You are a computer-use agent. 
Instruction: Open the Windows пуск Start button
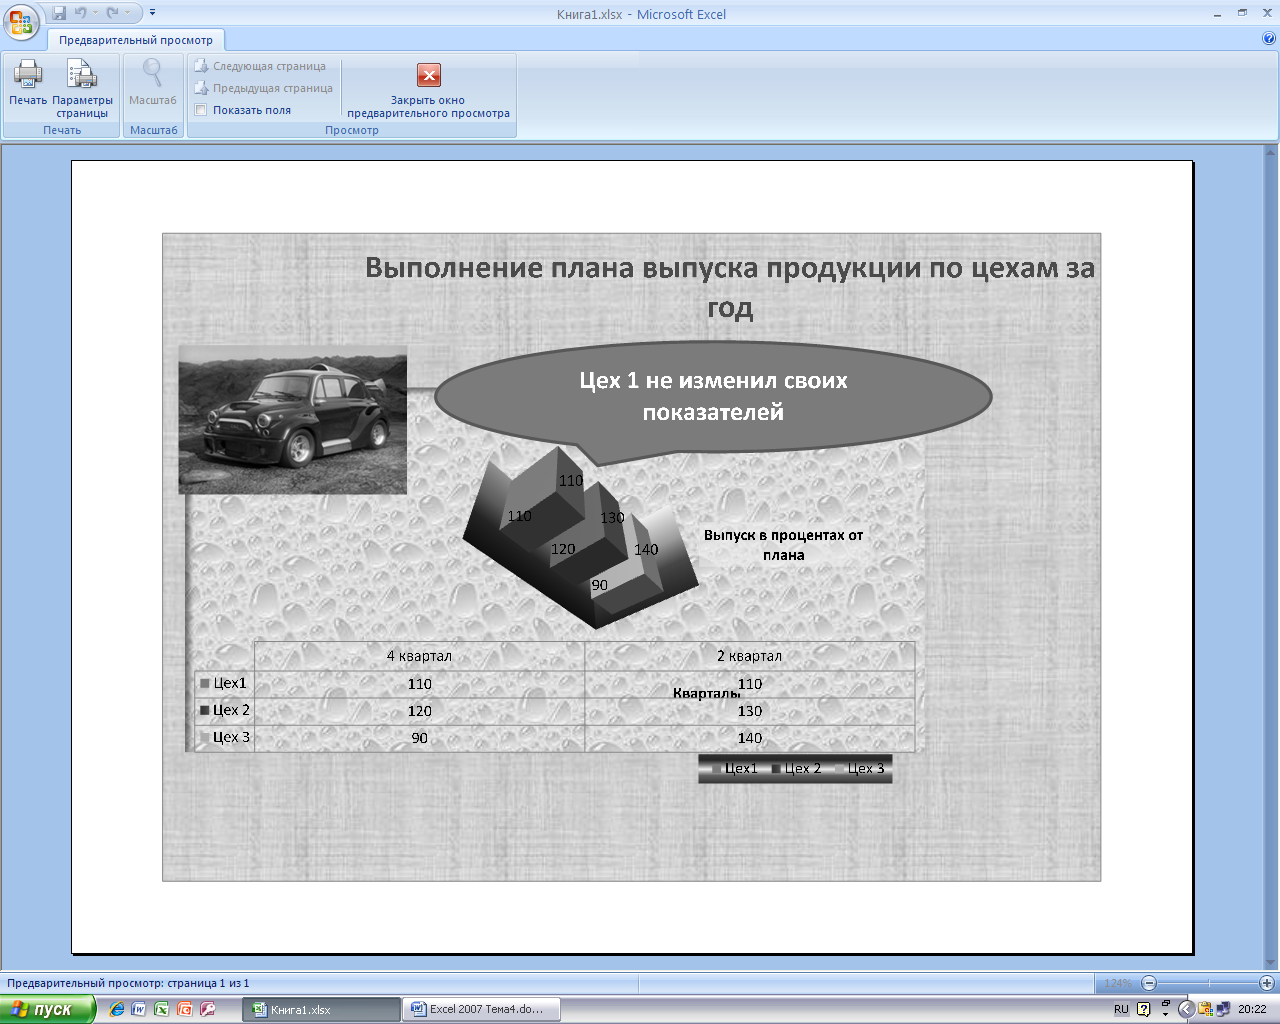click(48, 1009)
